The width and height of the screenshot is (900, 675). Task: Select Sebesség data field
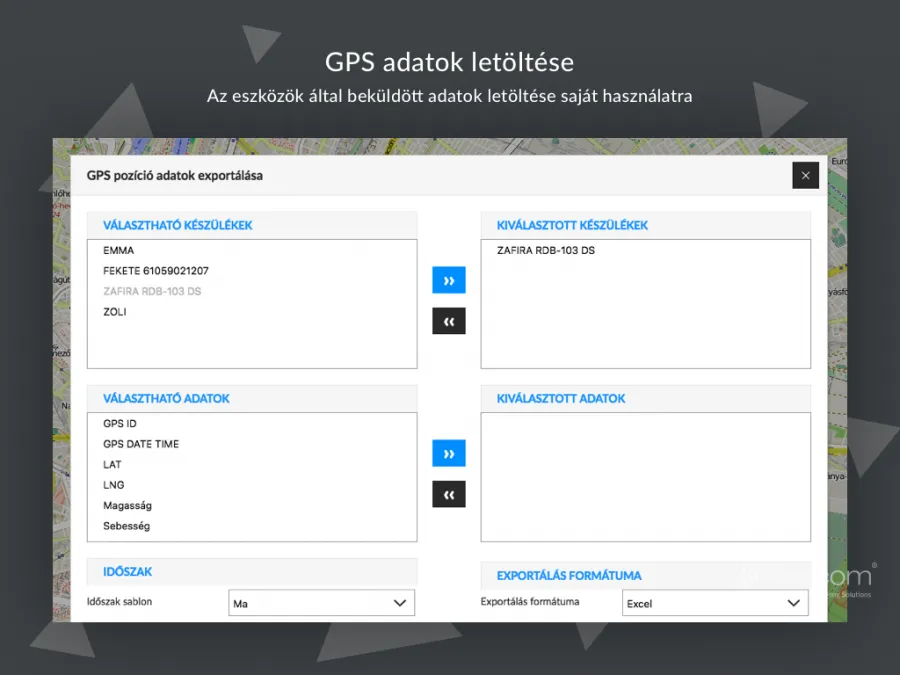tap(252, 526)
